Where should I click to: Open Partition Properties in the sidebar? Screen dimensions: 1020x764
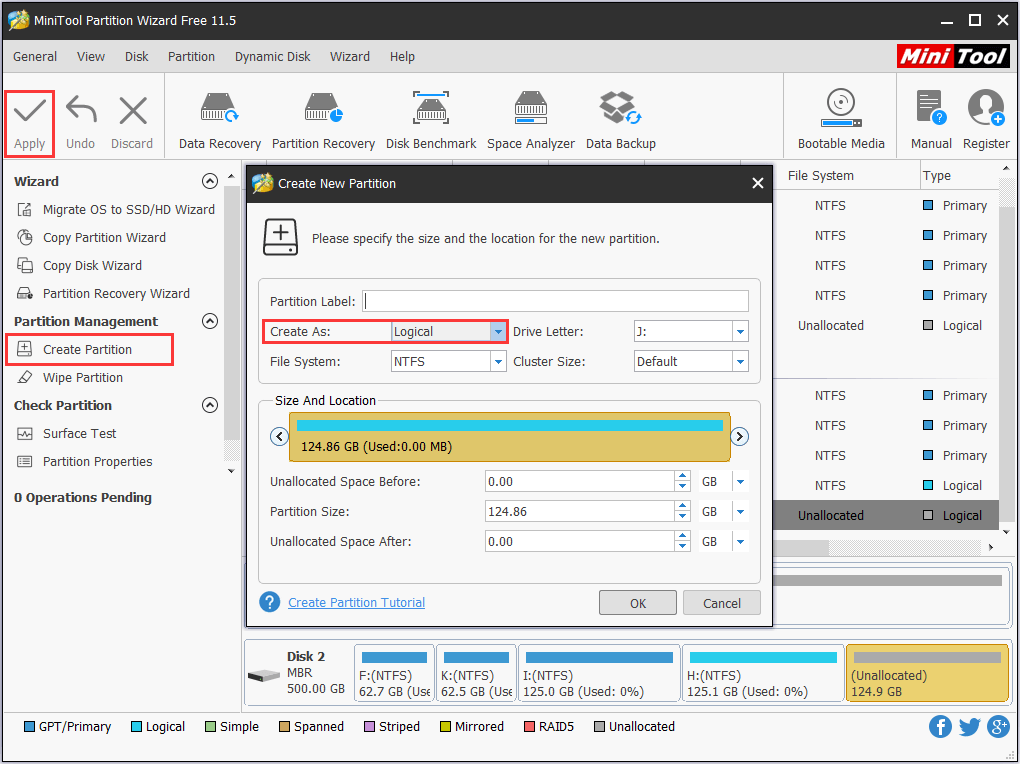[x=85, y=461]
